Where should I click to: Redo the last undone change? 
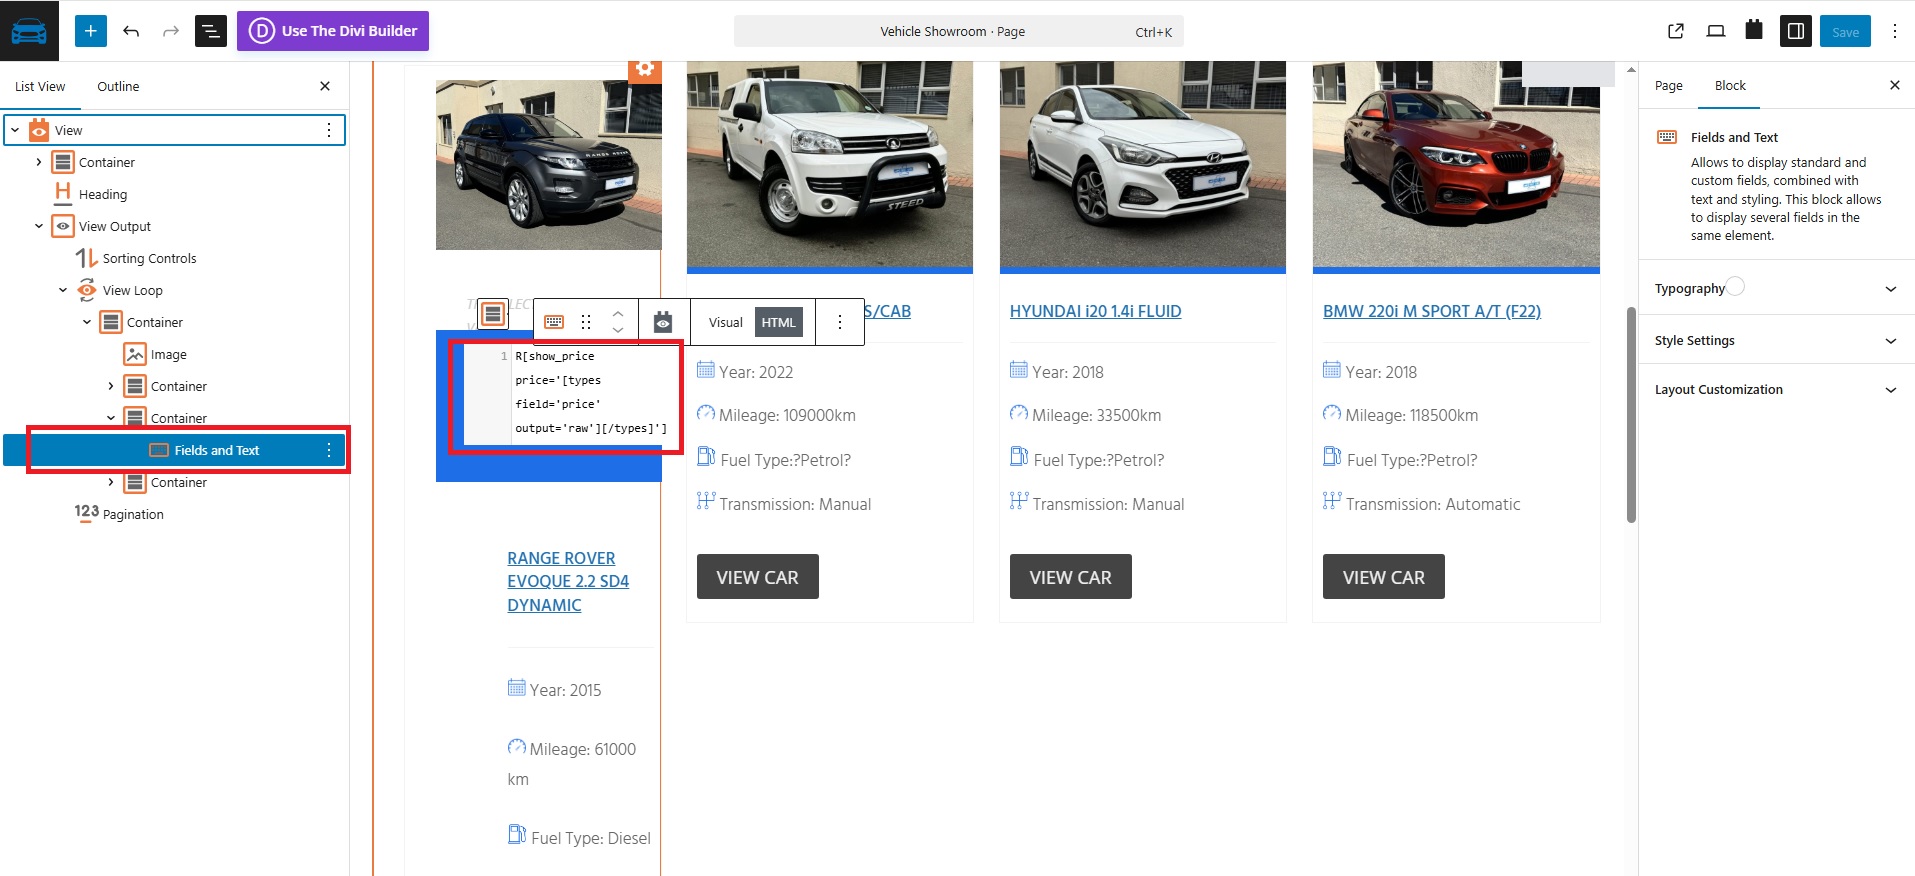pyautogui.click(x=171, y=31)
